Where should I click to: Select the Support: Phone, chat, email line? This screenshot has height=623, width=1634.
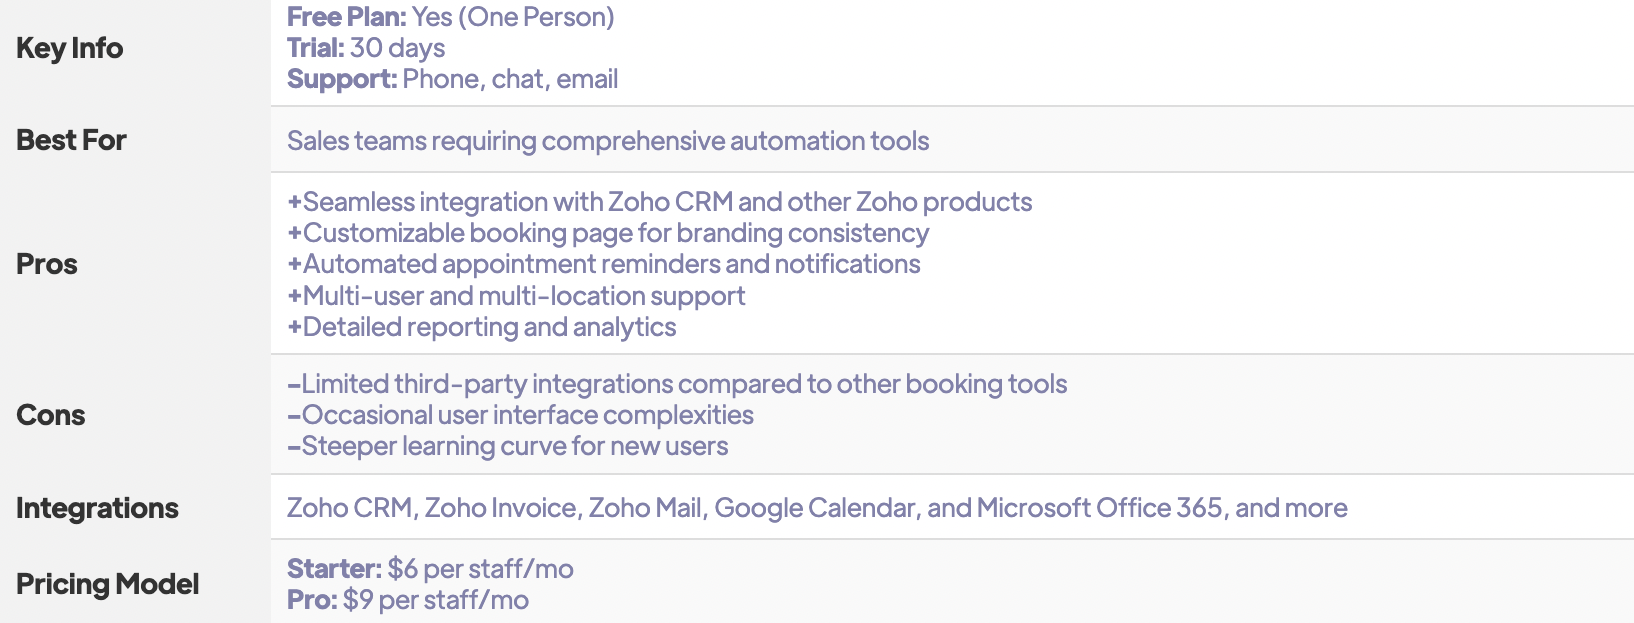(452, 79)
